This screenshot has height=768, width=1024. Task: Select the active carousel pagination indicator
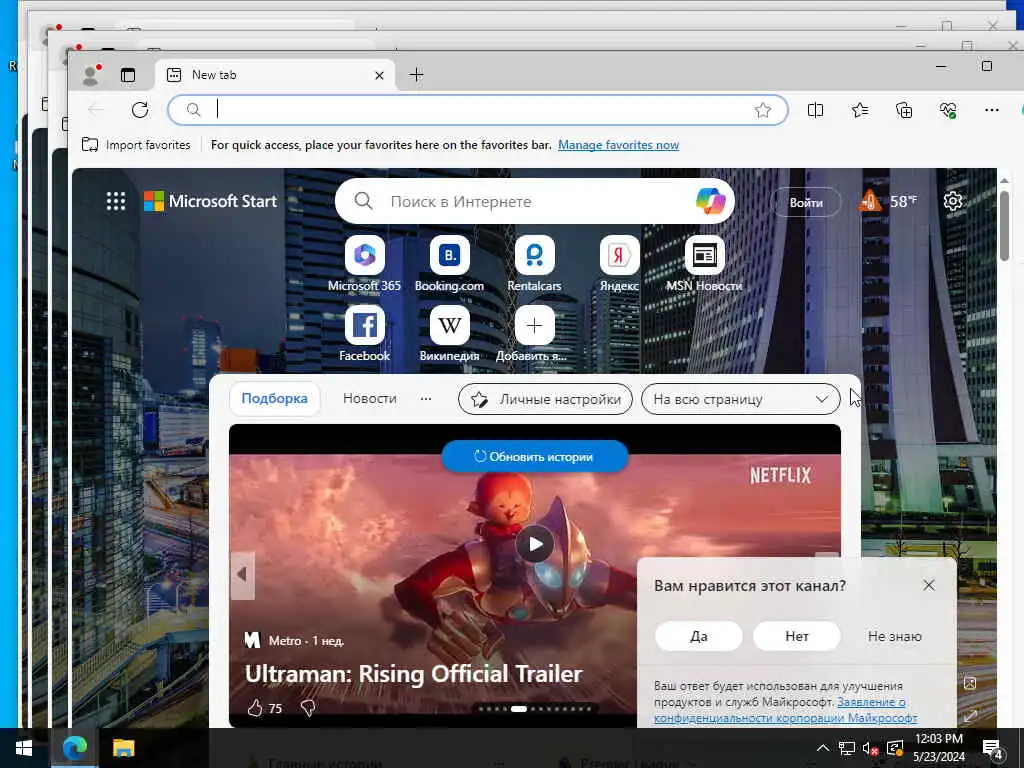[519, 709]
